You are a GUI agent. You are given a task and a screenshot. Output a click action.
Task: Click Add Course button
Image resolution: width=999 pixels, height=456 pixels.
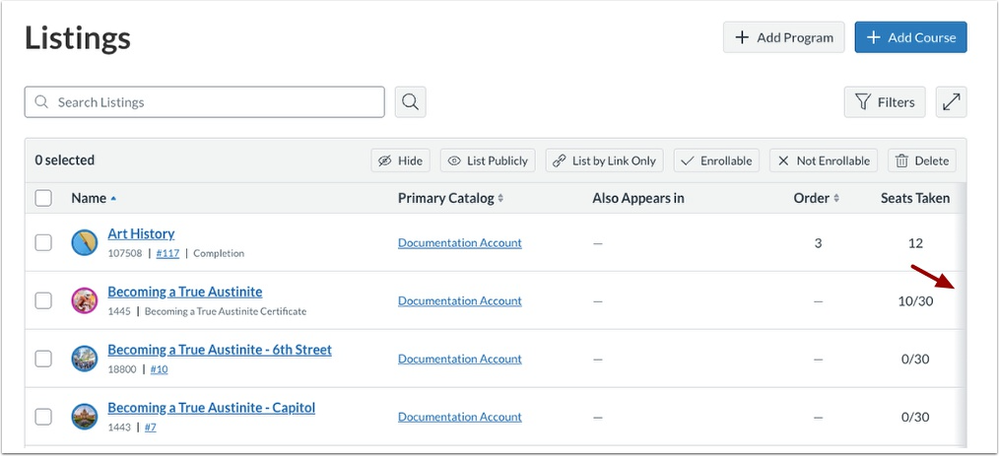[x=911, y=37]
